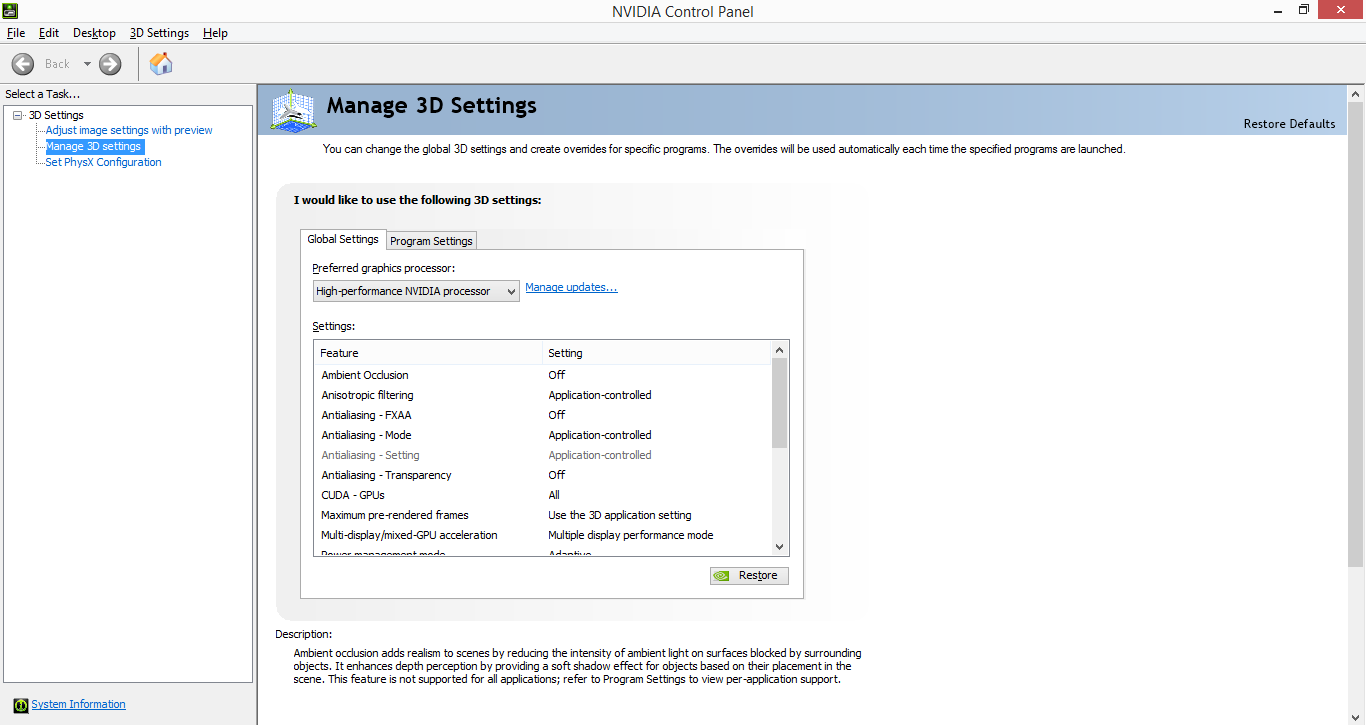
Task: Open the Preferred graphics processor dropdown
Action: [416, 291]
